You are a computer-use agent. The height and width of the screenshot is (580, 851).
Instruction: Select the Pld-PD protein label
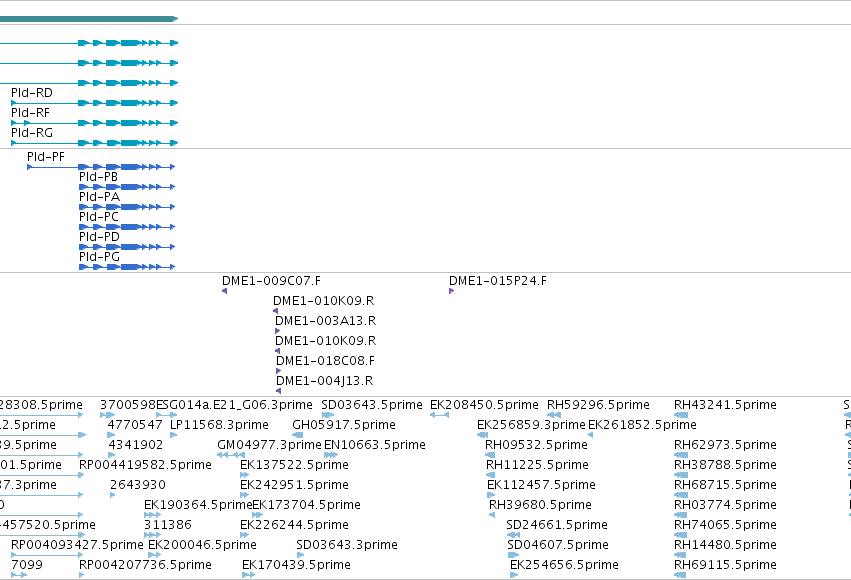[x=99, y=237]
